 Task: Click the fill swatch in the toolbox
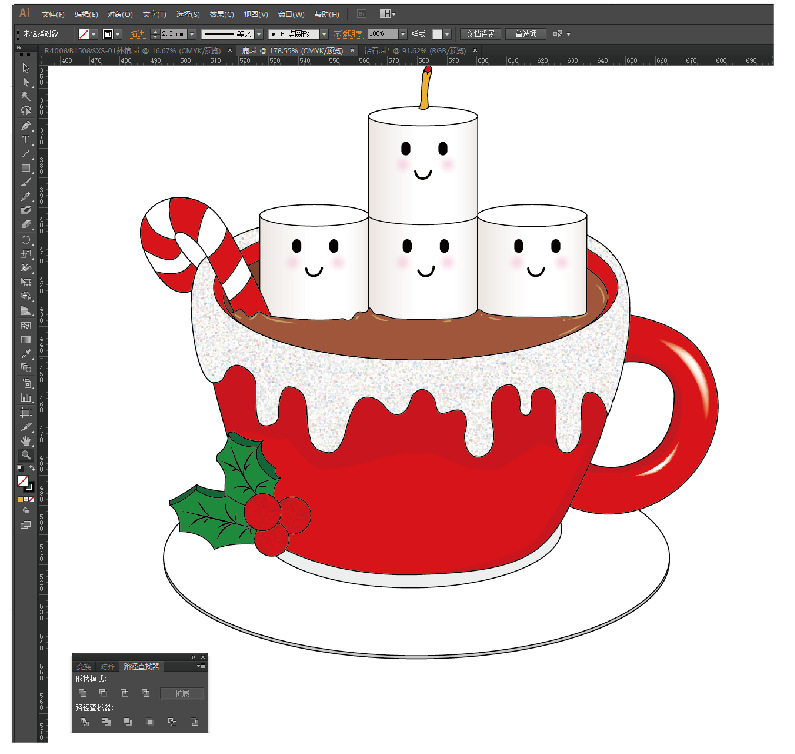point(23,481)
